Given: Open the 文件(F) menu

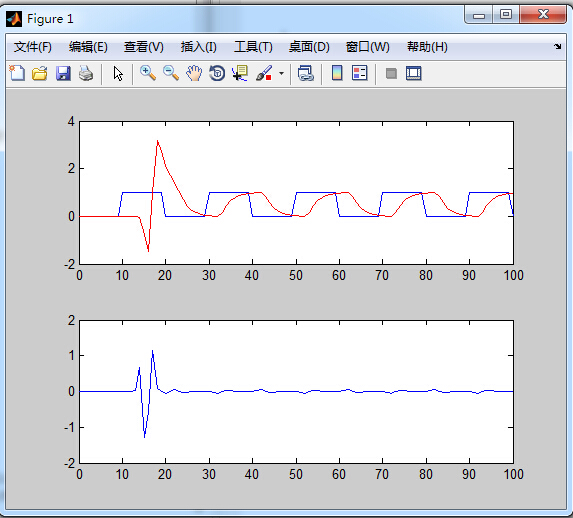Looking at the screenshot, I should coord(33,47).
